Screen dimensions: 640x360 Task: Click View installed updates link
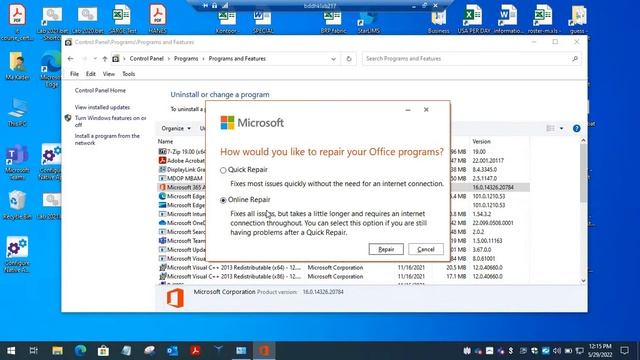click(102, 107)
